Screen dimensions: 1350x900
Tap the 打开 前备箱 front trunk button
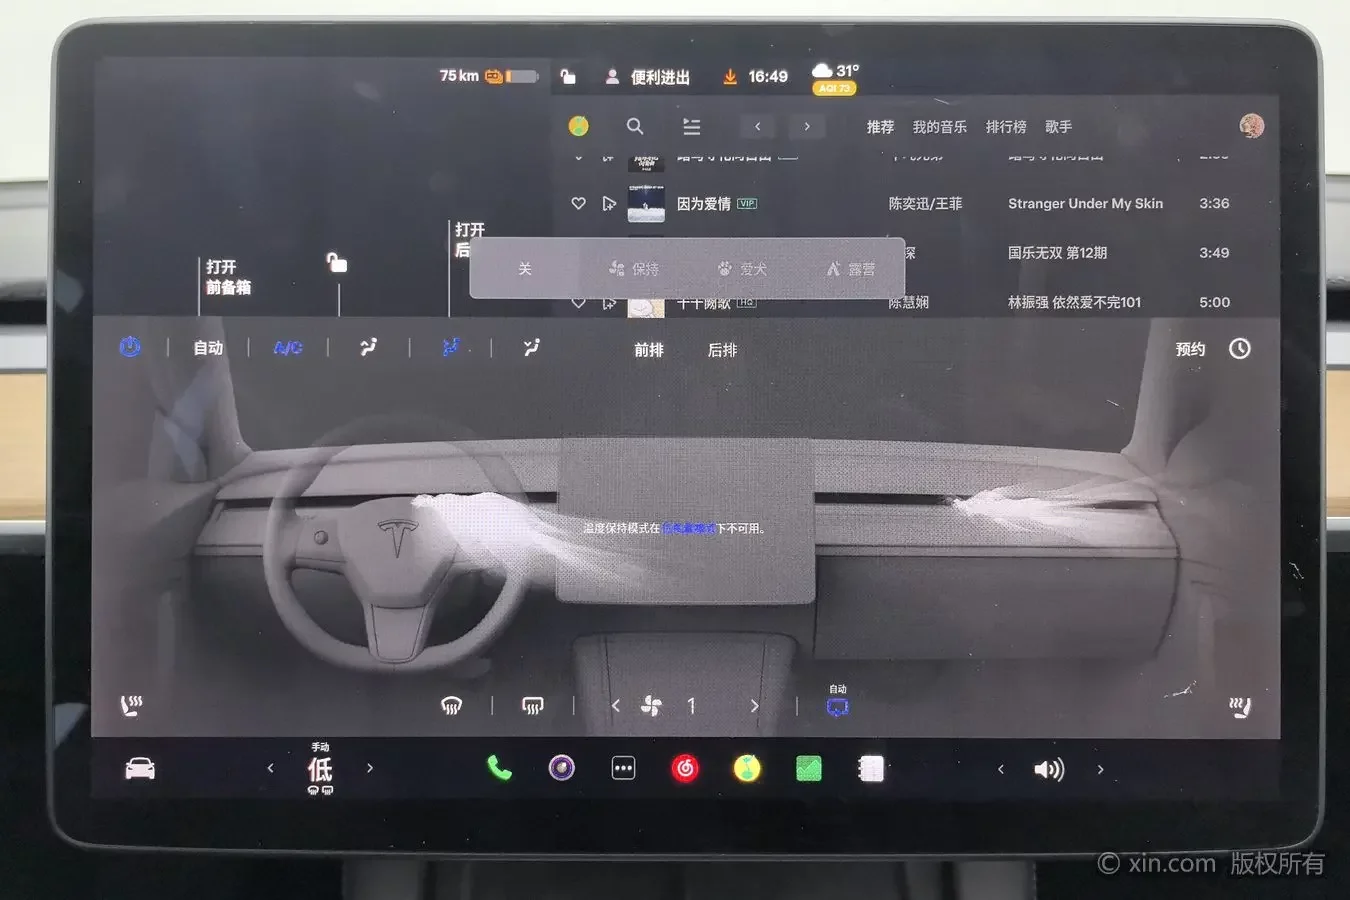(228, 277)
